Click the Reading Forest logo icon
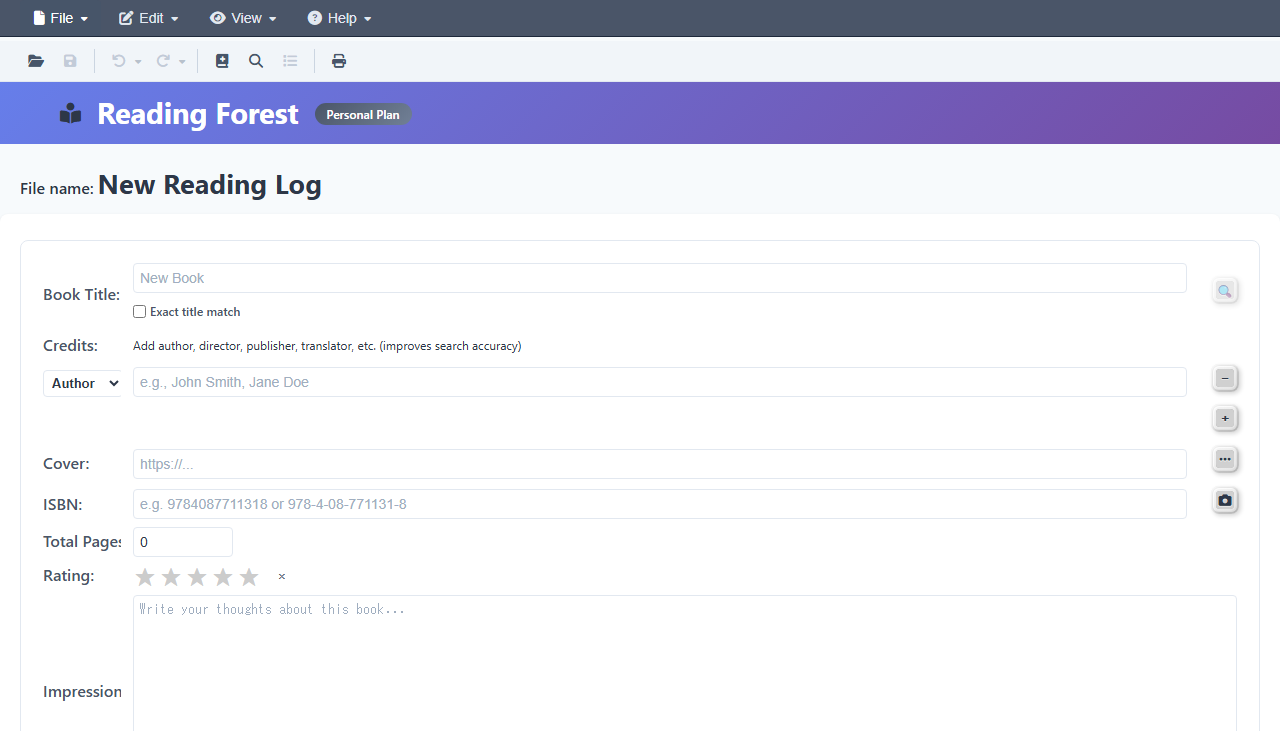The width and height of the screenshot is (1280, 731). click(x=70, y=113)
